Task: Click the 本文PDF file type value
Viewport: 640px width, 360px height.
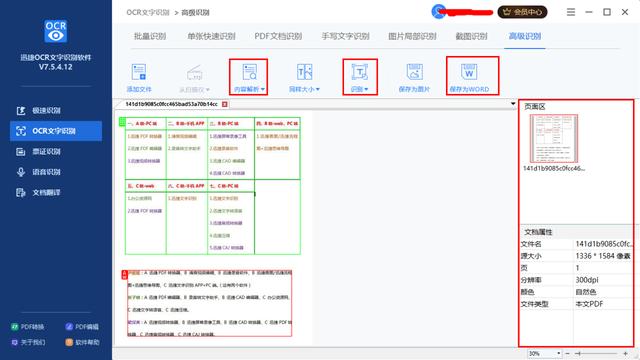Action: pyautogui.click(x=589, y=304)
